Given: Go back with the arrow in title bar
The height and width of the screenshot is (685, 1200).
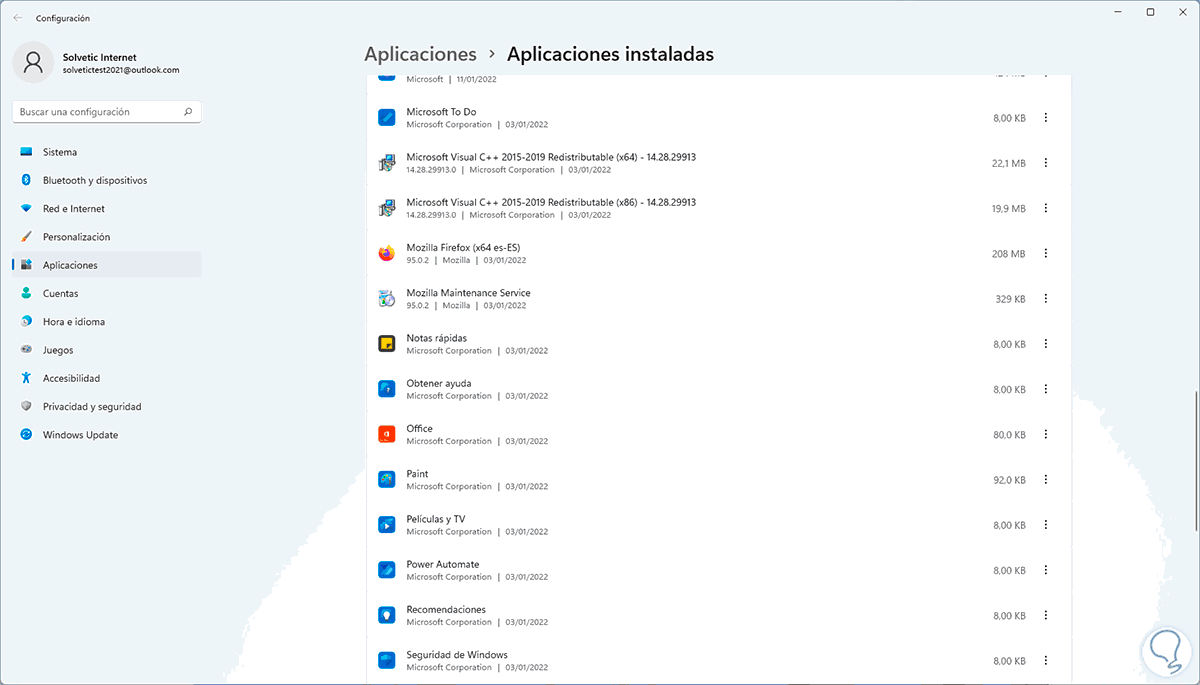Looking at the screenshot, I should coord(17,18).
